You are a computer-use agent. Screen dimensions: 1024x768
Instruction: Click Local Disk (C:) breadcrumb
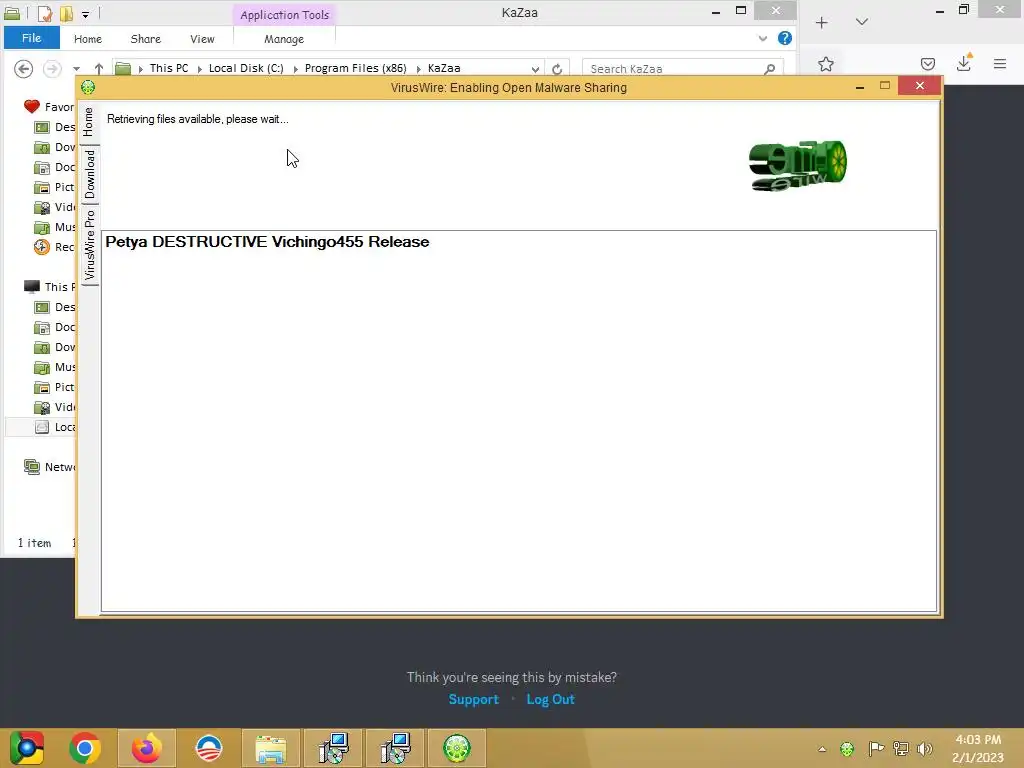coord(246,68)
